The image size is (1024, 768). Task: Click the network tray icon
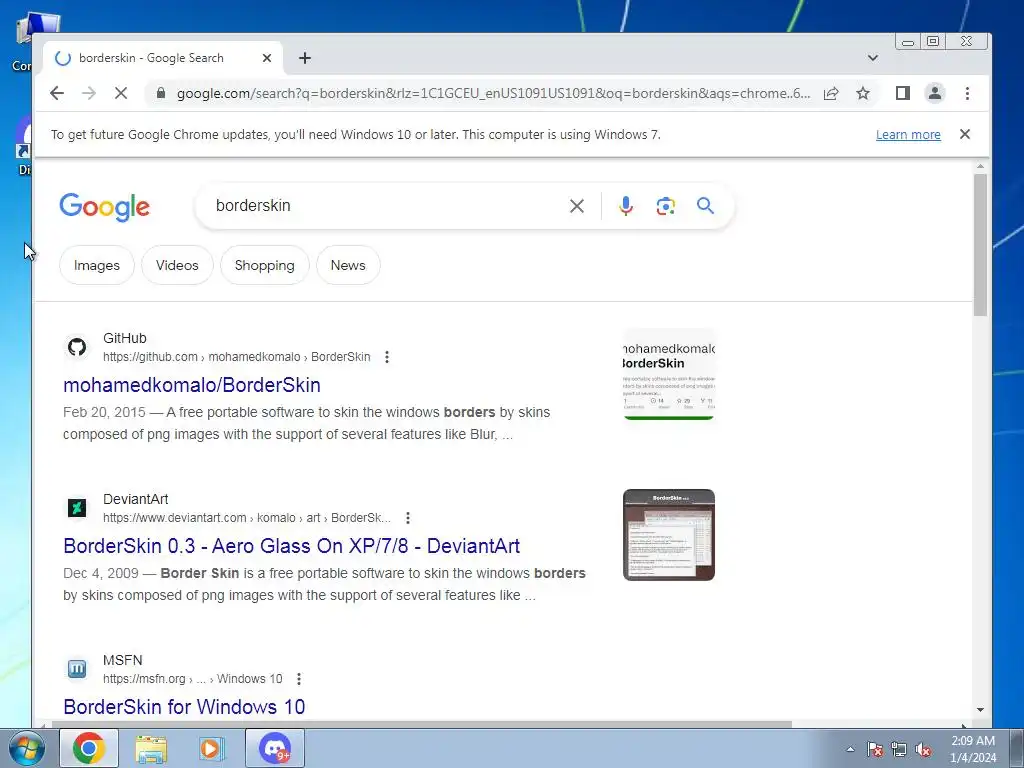(x=899, y=749)
